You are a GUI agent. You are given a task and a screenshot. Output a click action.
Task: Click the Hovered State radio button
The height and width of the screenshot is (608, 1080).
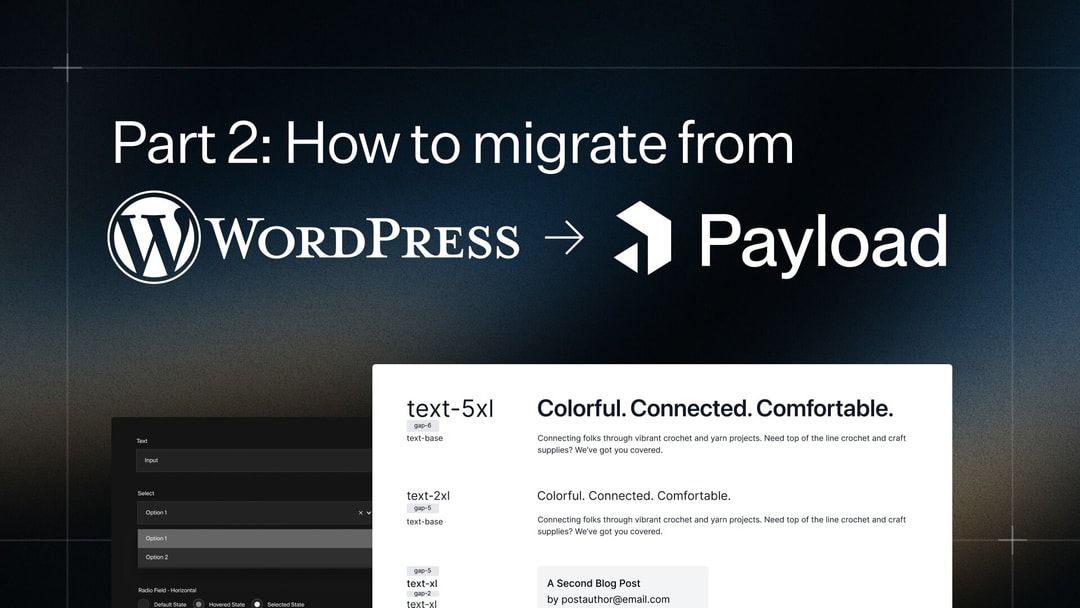point(199,603)
